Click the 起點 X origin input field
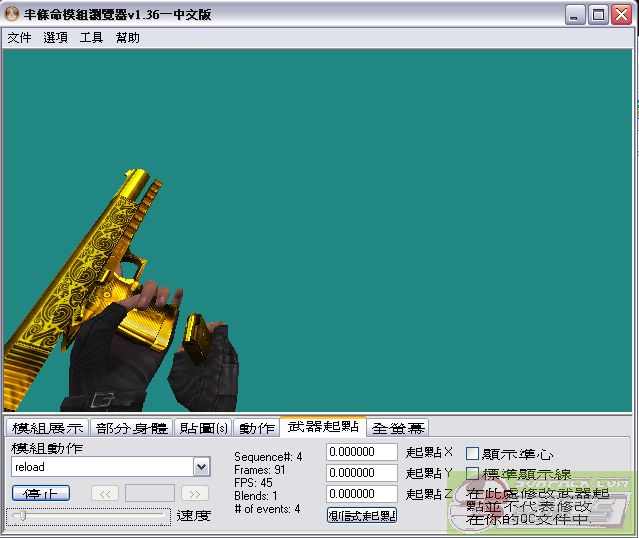This screenshot has width=639, height=538. [361, 452]
